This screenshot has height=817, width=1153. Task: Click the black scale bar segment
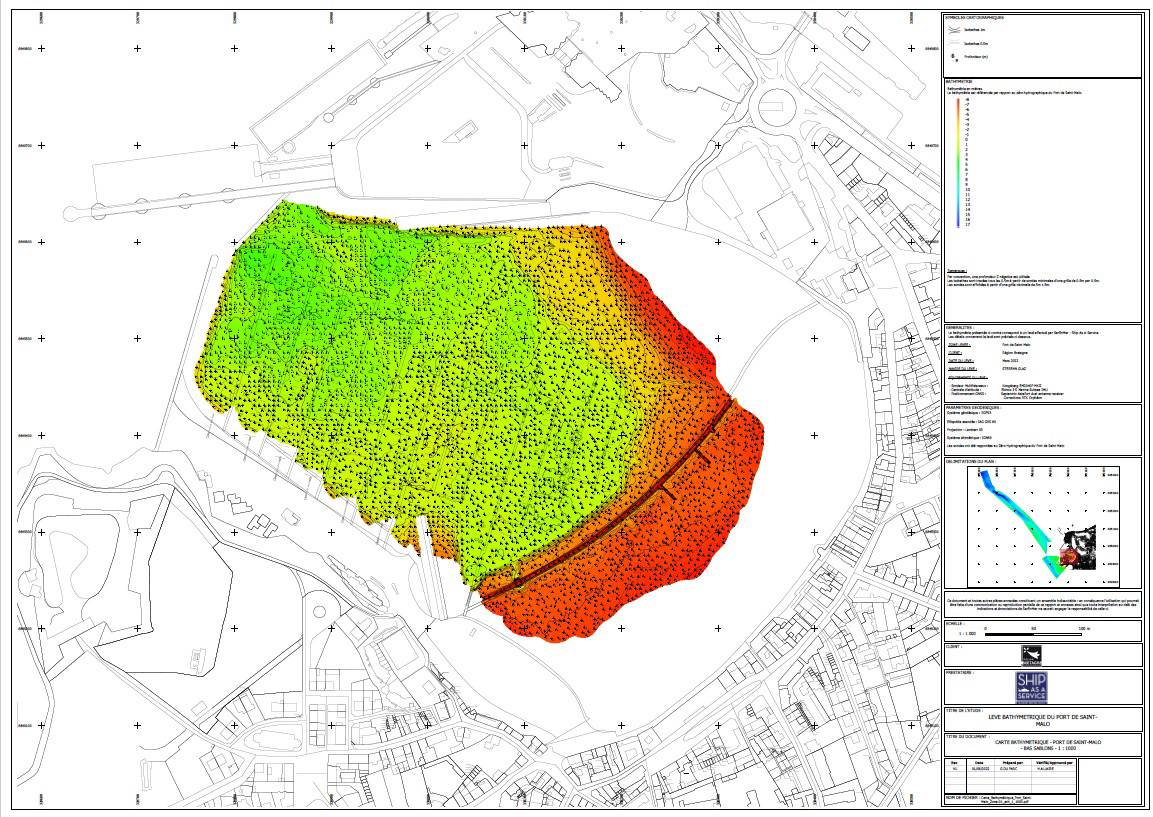pyautogui.click(x=1010, y=633)
